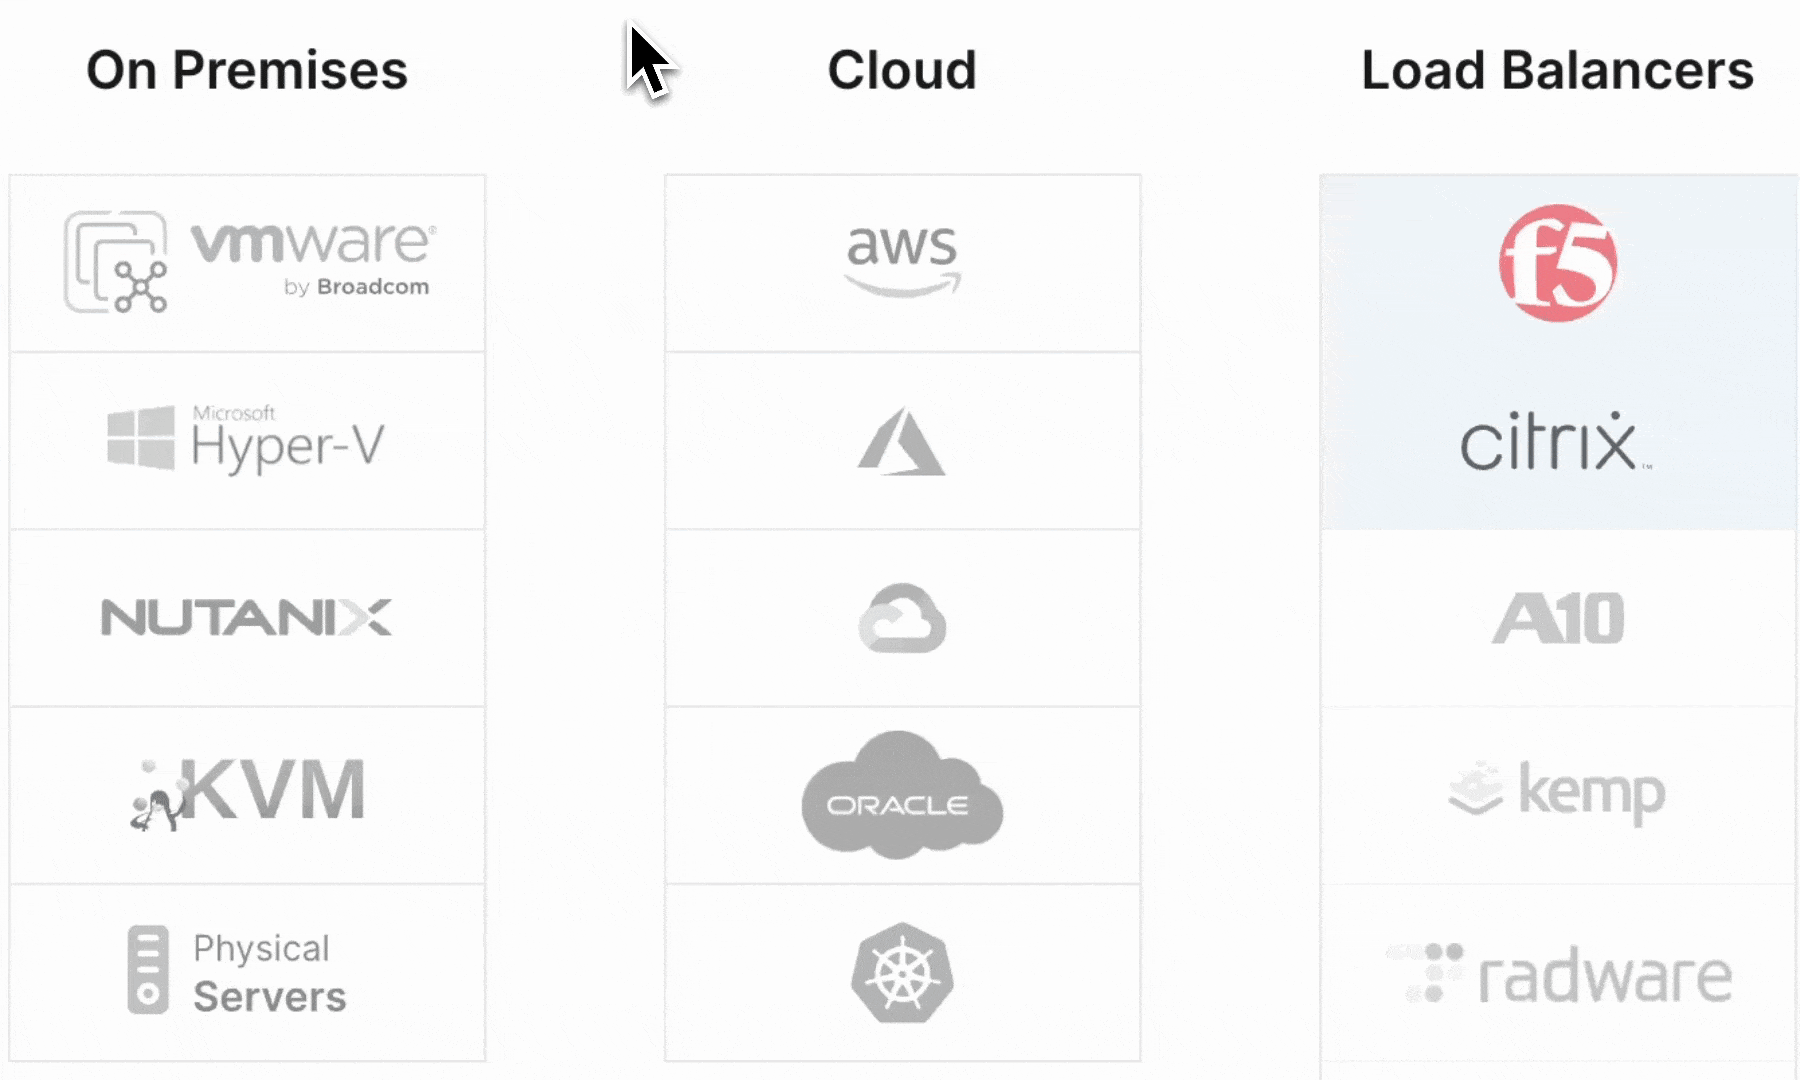Click the Nutanix logo
The height and width of the screenshot is (1080, 1800).
point(247,618)
